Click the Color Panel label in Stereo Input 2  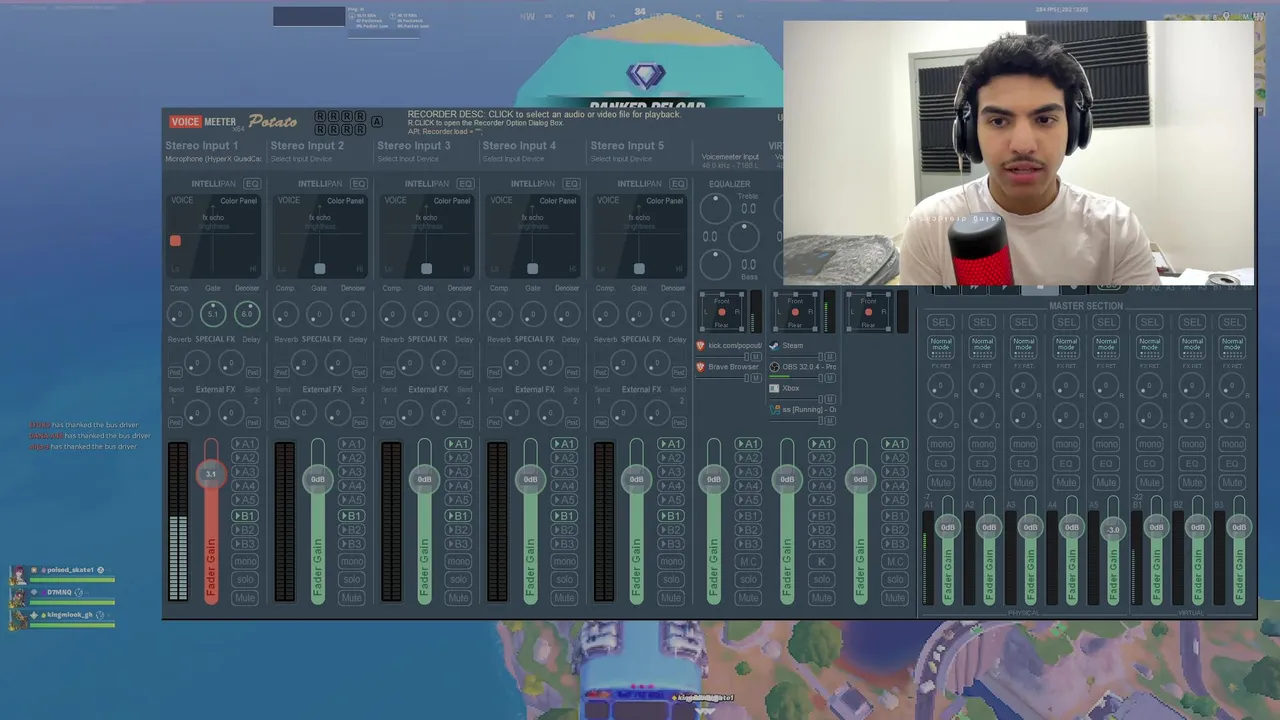tap(345, 201)
